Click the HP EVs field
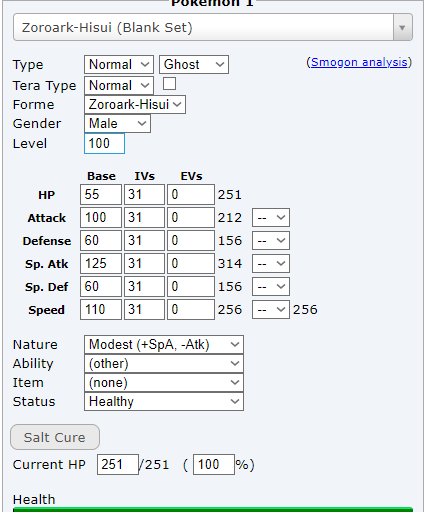This screenshot has height=512, width=424. pyautogui.click(x=191, y=194)
